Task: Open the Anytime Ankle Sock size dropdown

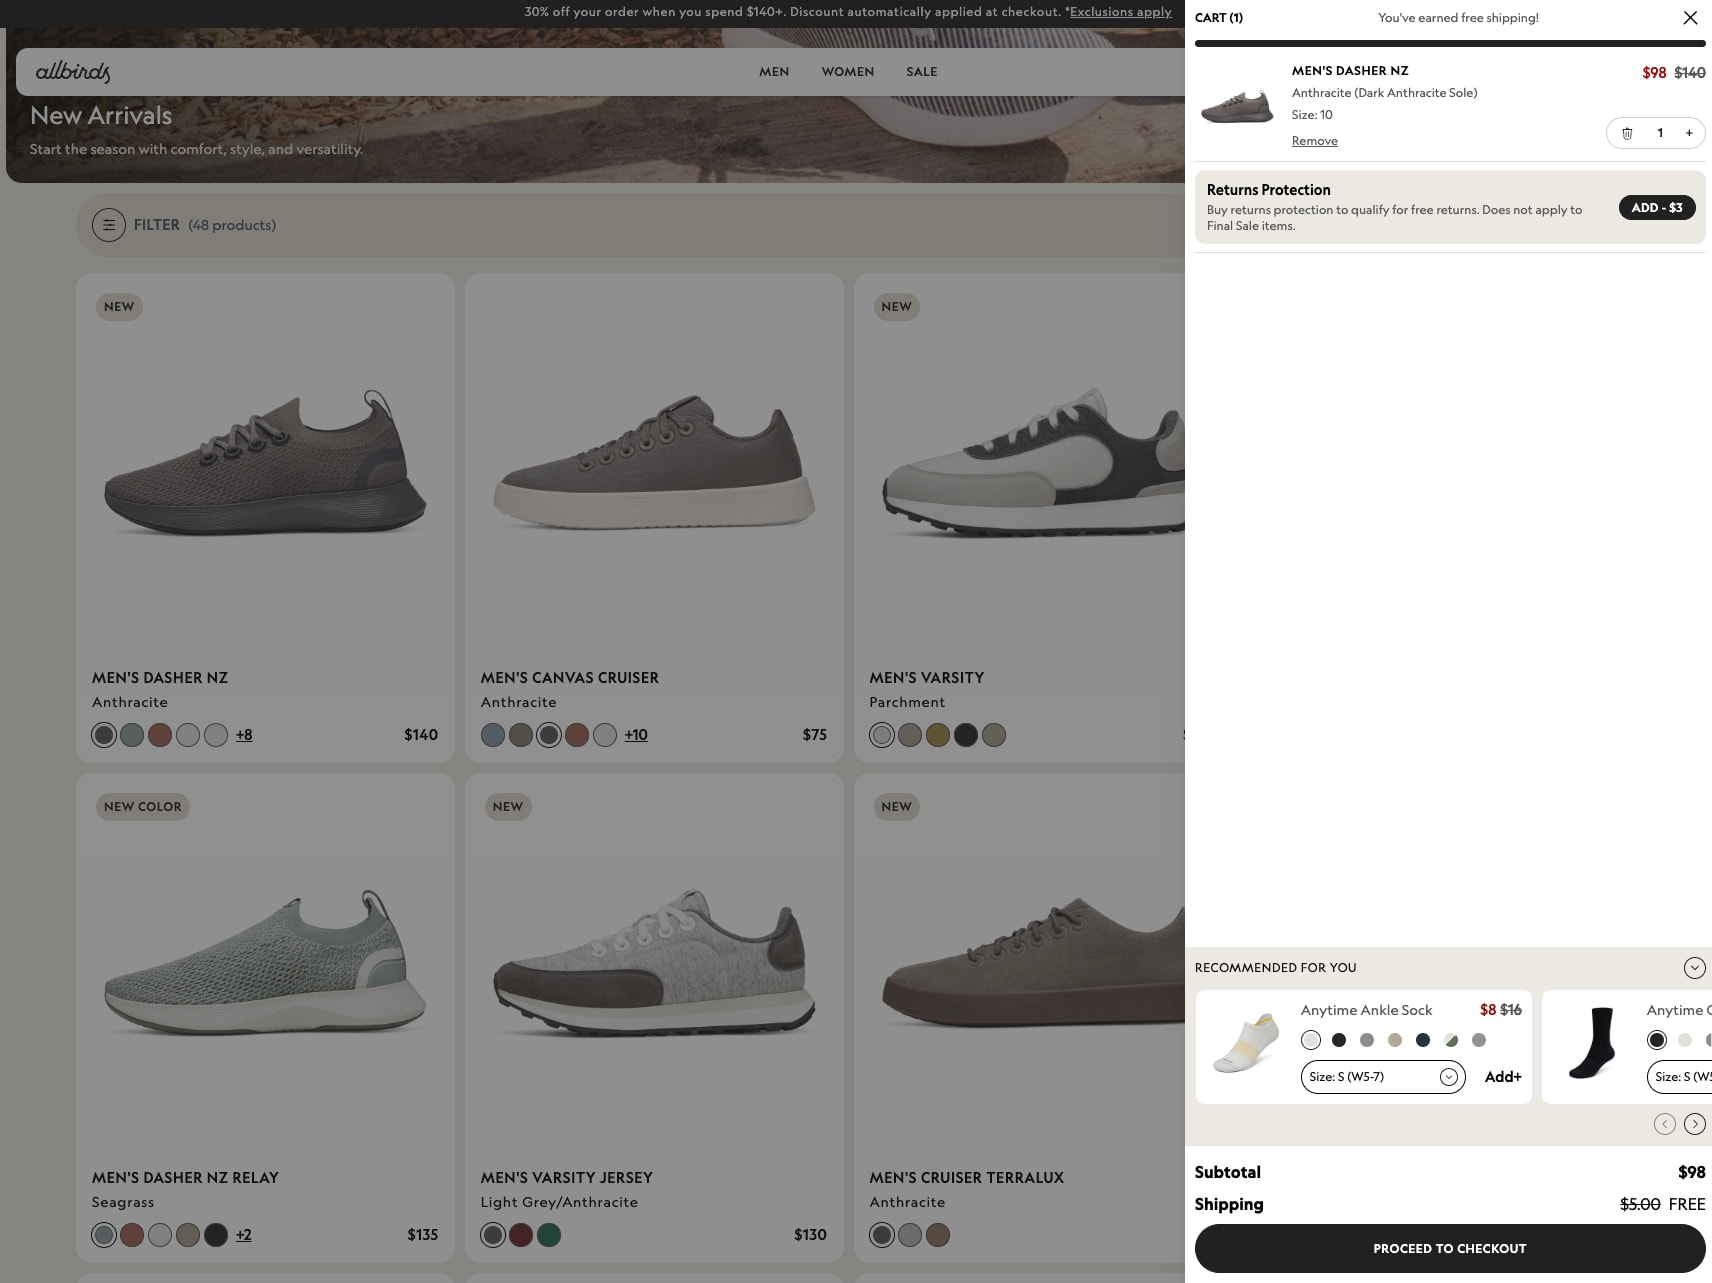Action: click(1383, 1077)
